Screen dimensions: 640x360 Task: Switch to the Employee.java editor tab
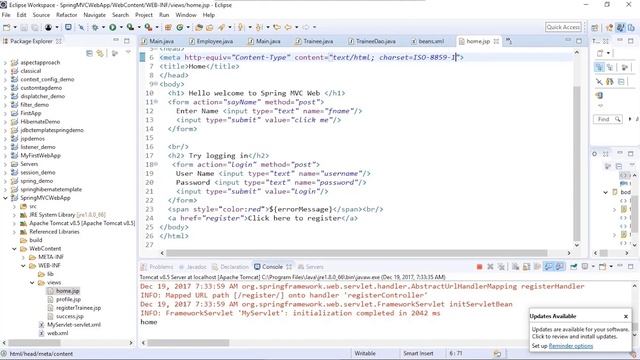211,41
